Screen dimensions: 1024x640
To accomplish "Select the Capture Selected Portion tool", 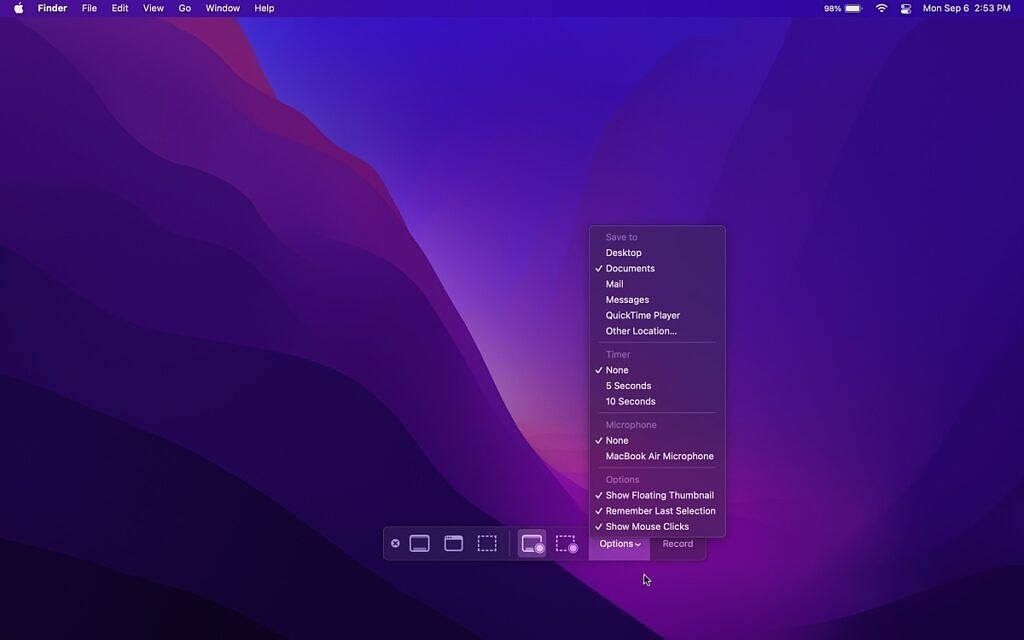I will pos(487,543).
